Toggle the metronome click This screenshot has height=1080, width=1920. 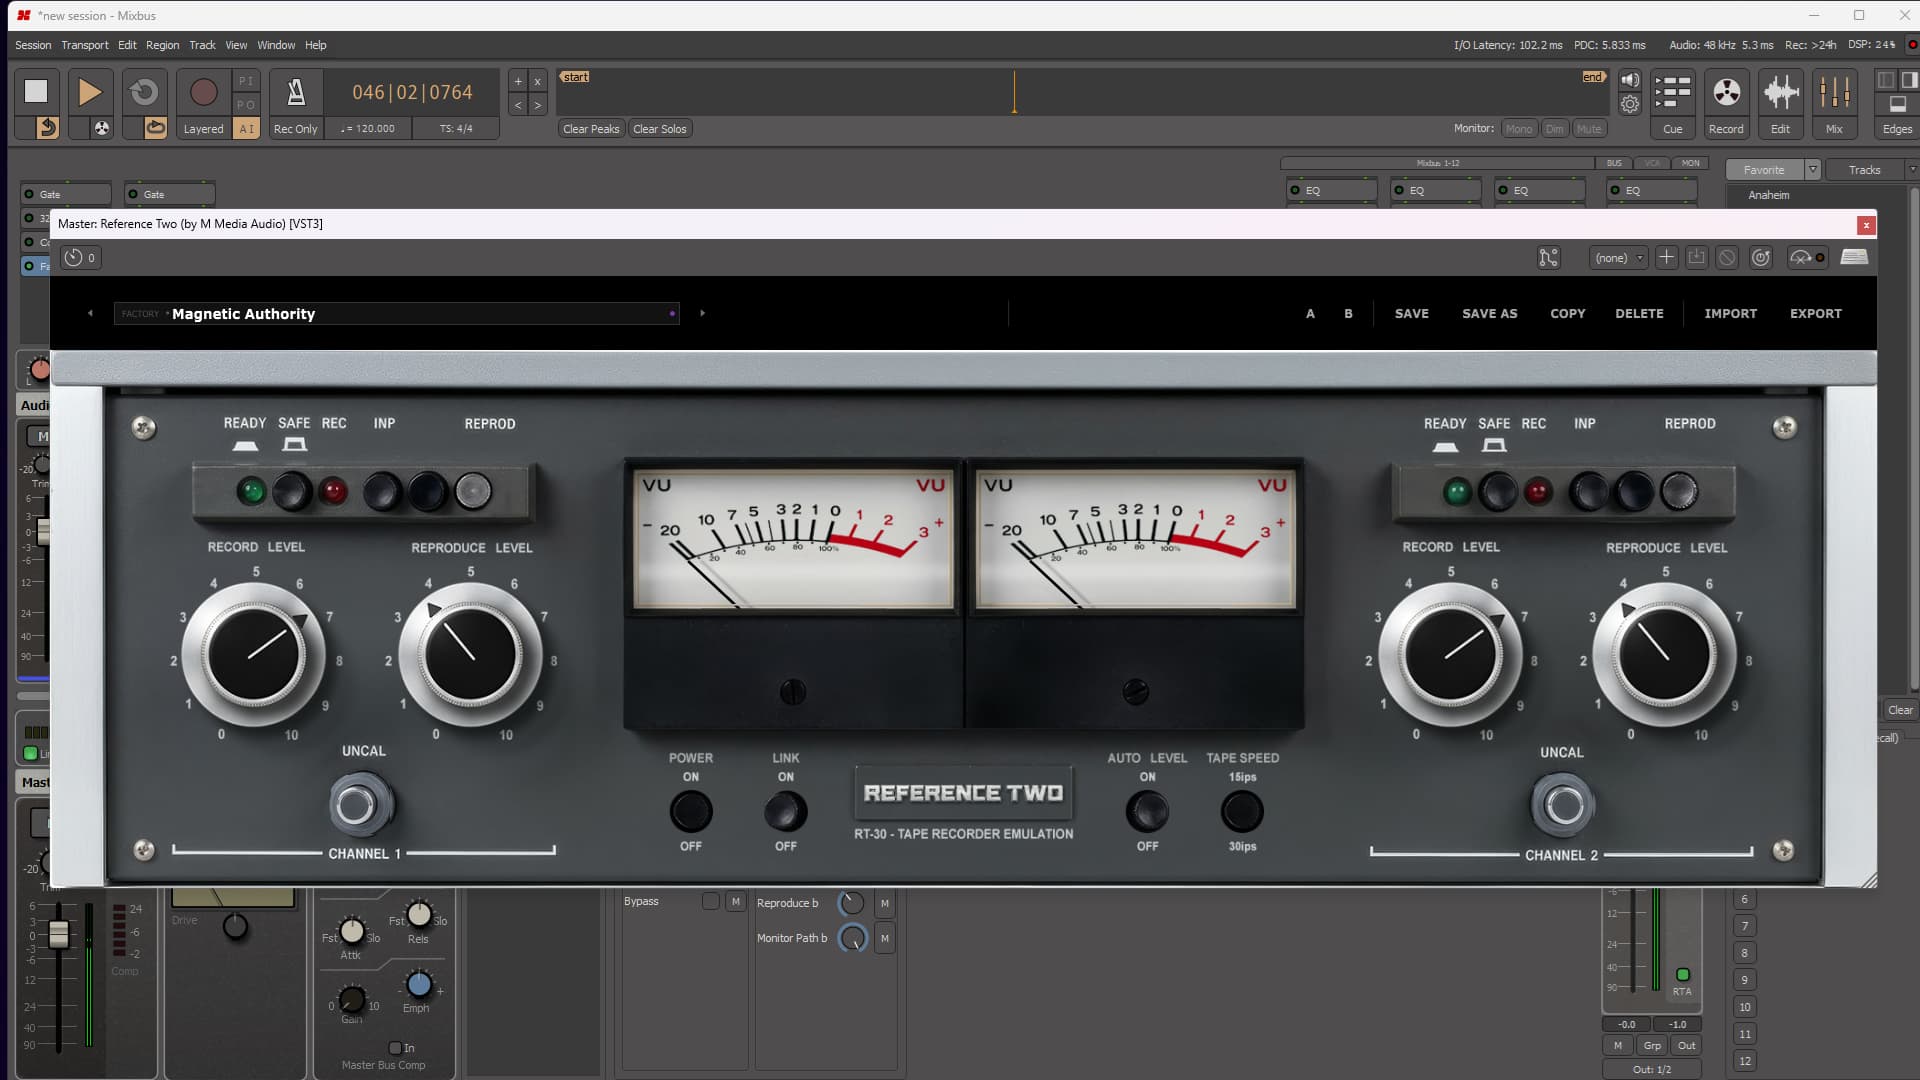(x=296, y=92)
